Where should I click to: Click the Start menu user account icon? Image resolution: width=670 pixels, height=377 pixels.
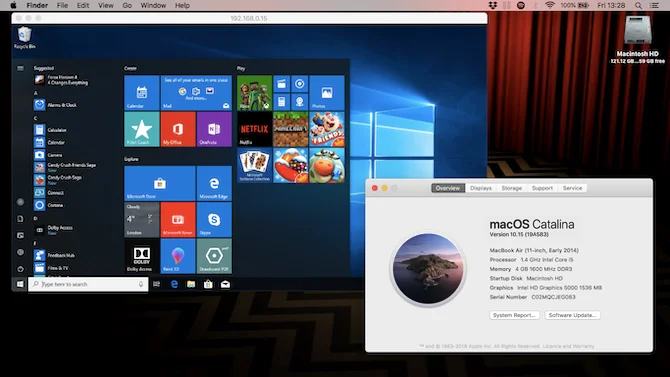(20, 202)
